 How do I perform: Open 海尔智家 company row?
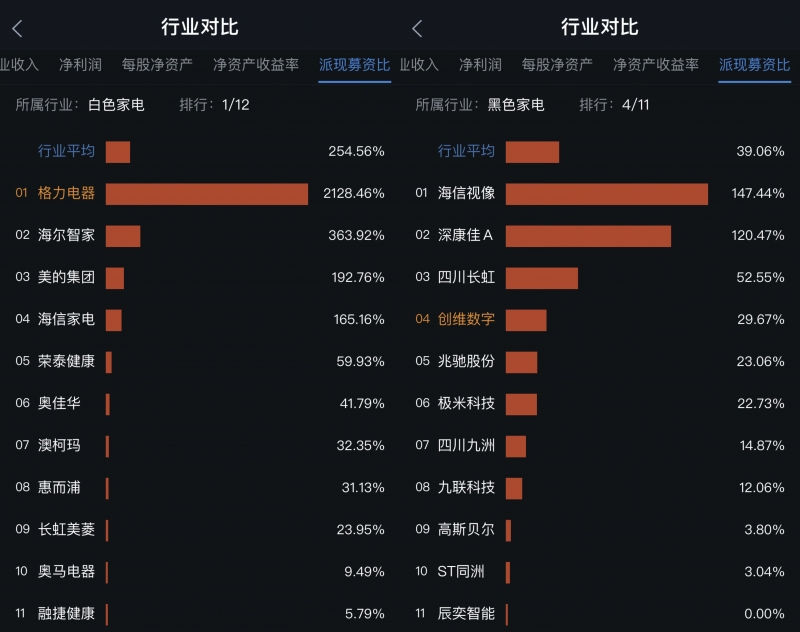[66, 236]
